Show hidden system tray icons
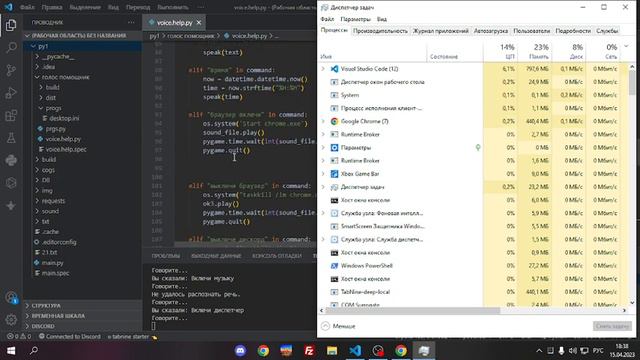 pos(539,351)
